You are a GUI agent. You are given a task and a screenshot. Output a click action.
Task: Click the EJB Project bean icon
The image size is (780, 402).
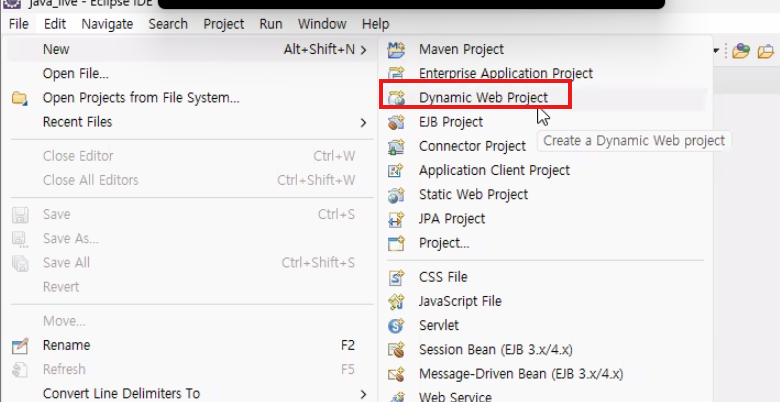pos(396,122)
